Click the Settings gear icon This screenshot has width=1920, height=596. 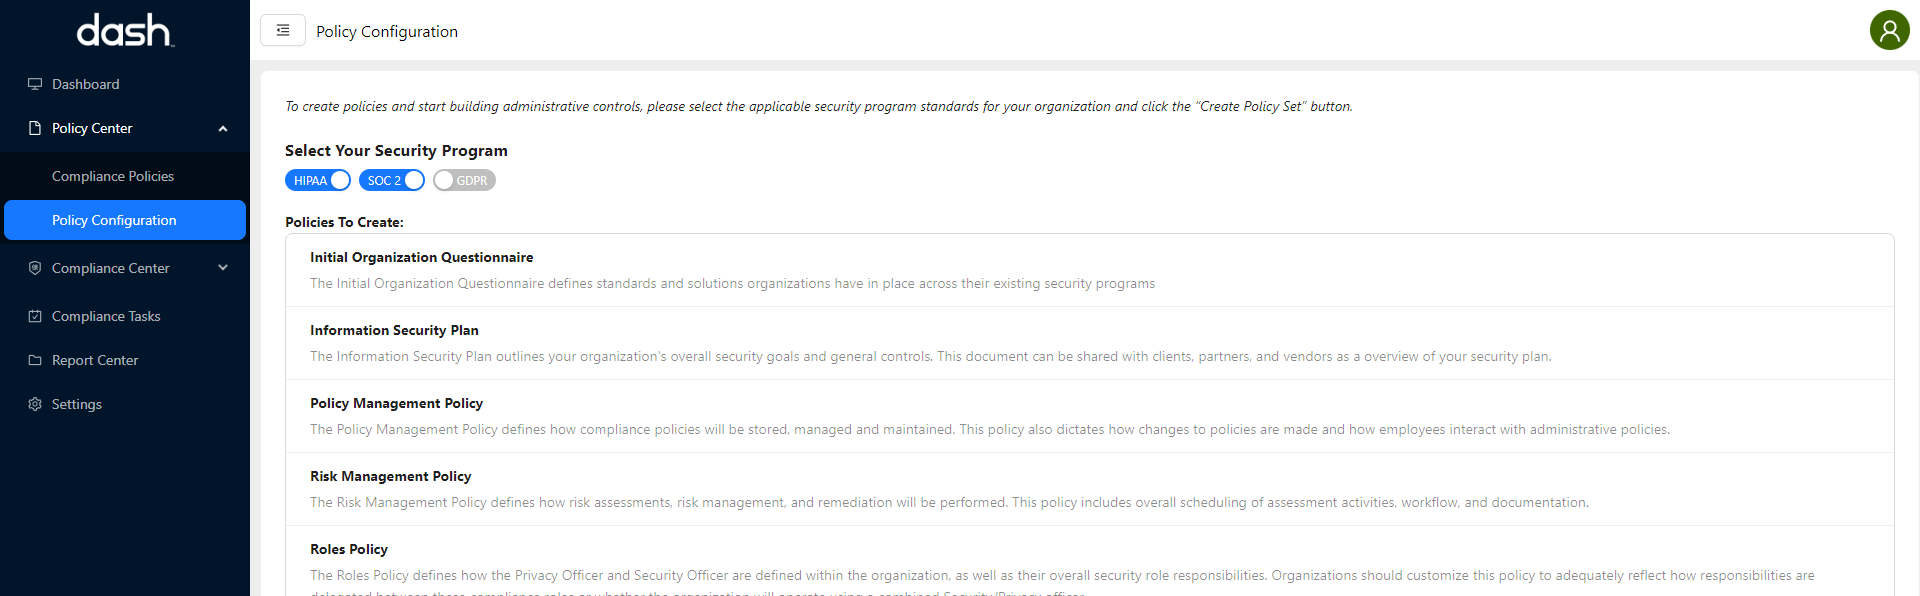[x=35, y=404]
